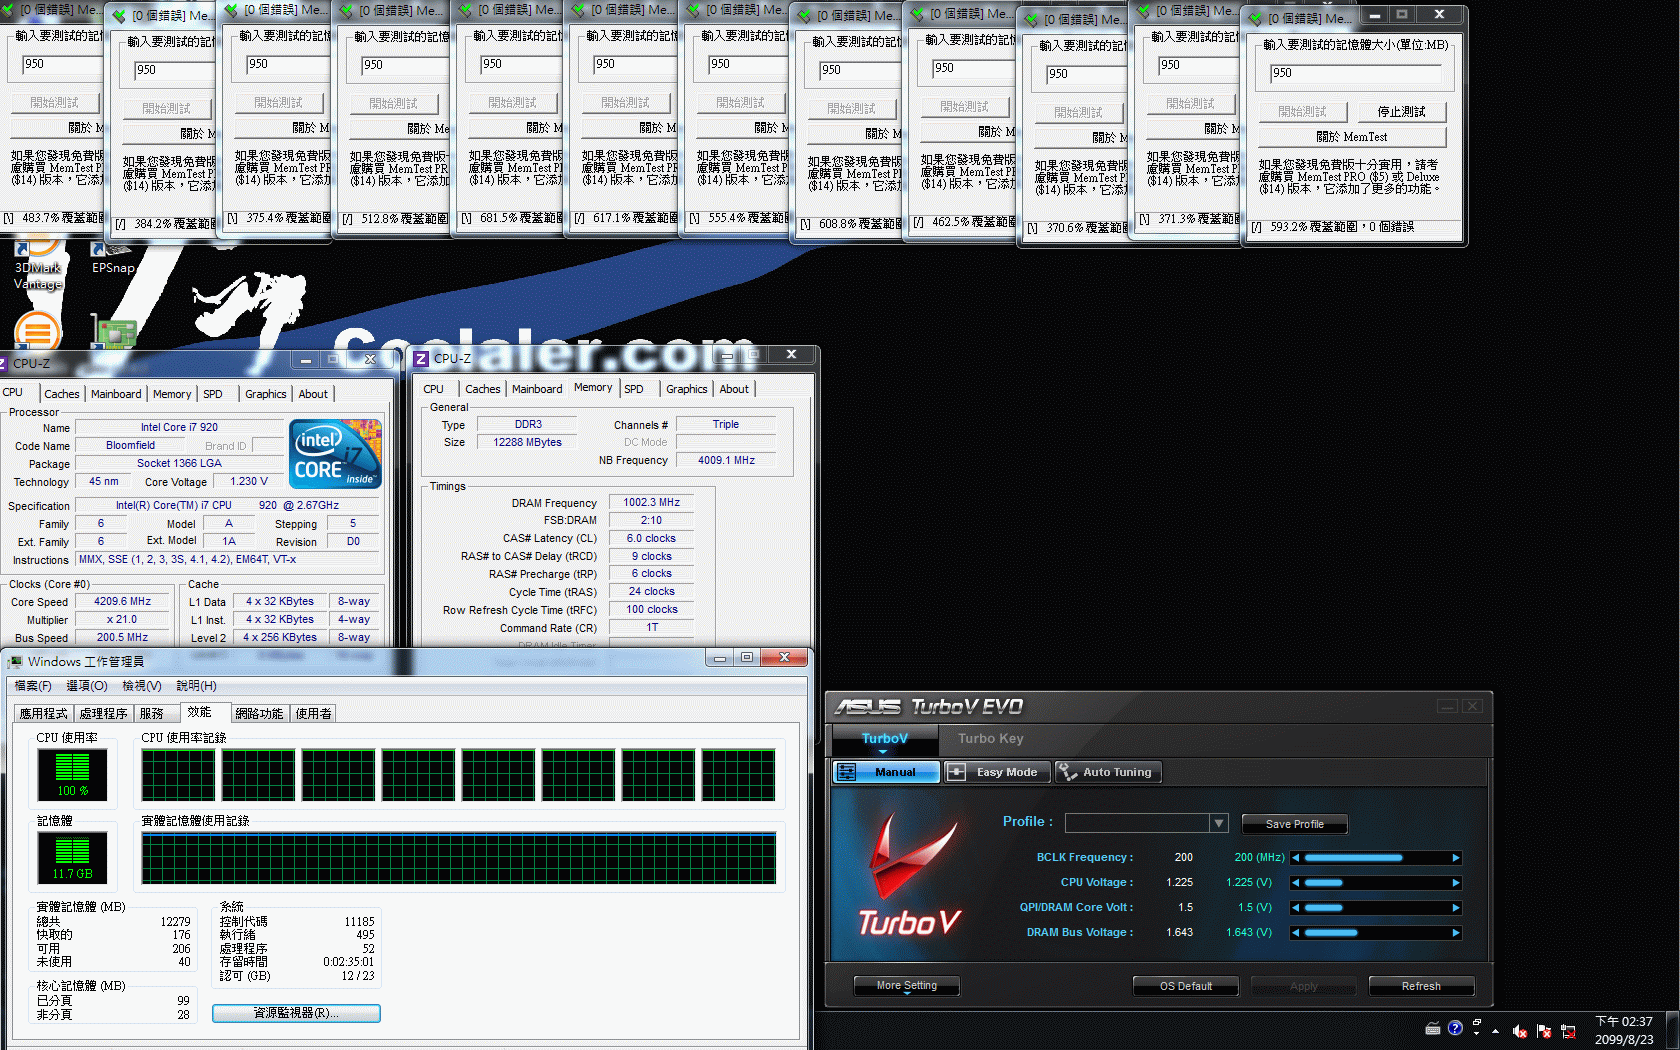
Task: Click CPU Voltage decrease arrow in TurboV
Action: (x=1296, y=883)
